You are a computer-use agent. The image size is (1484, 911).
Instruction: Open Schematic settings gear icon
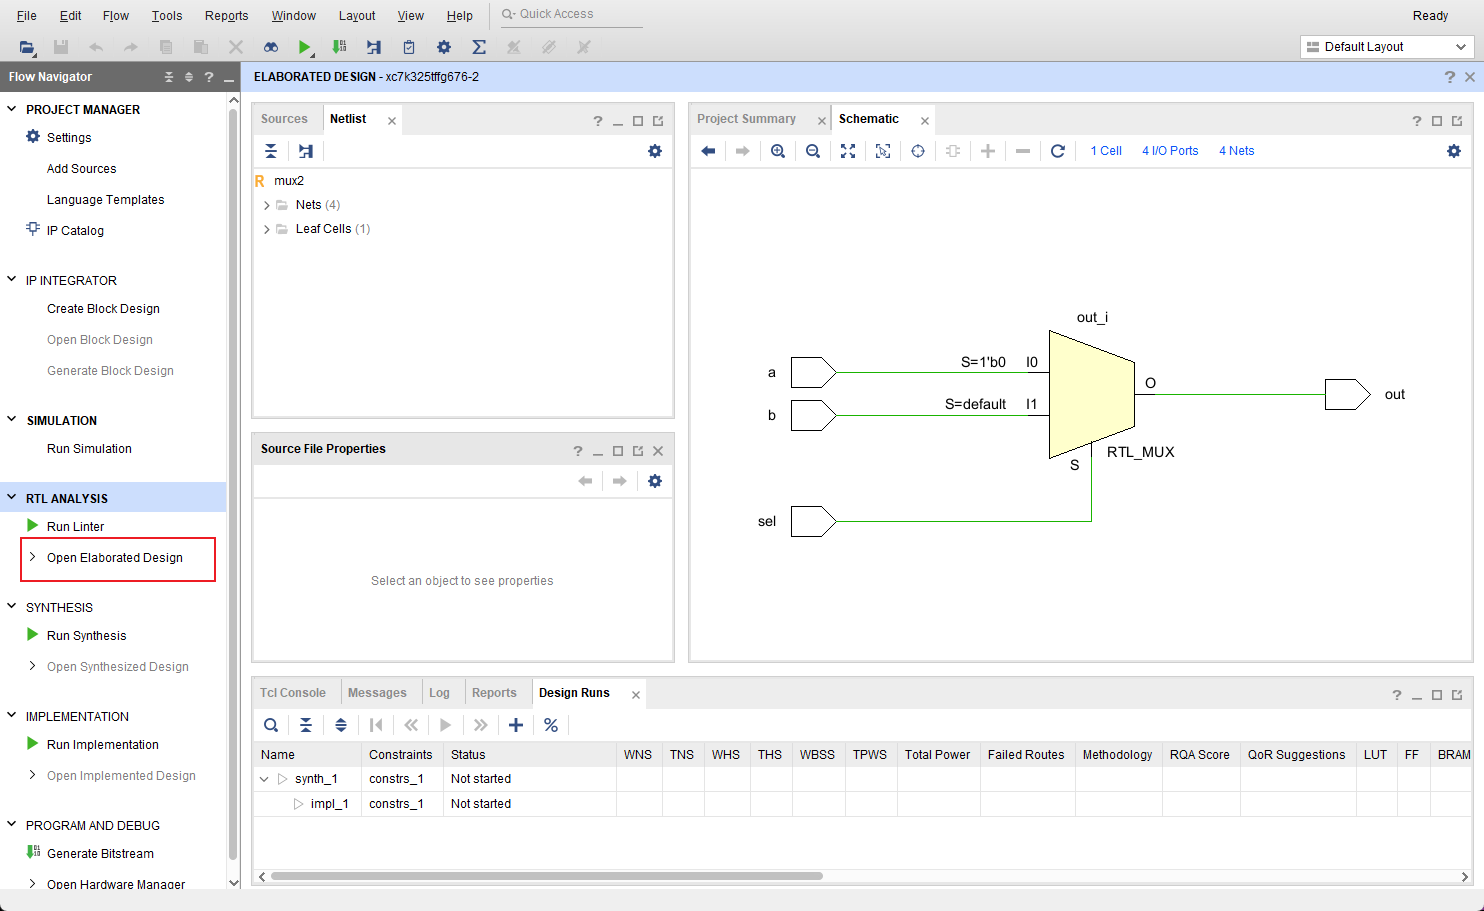(x=1453, y=151)
